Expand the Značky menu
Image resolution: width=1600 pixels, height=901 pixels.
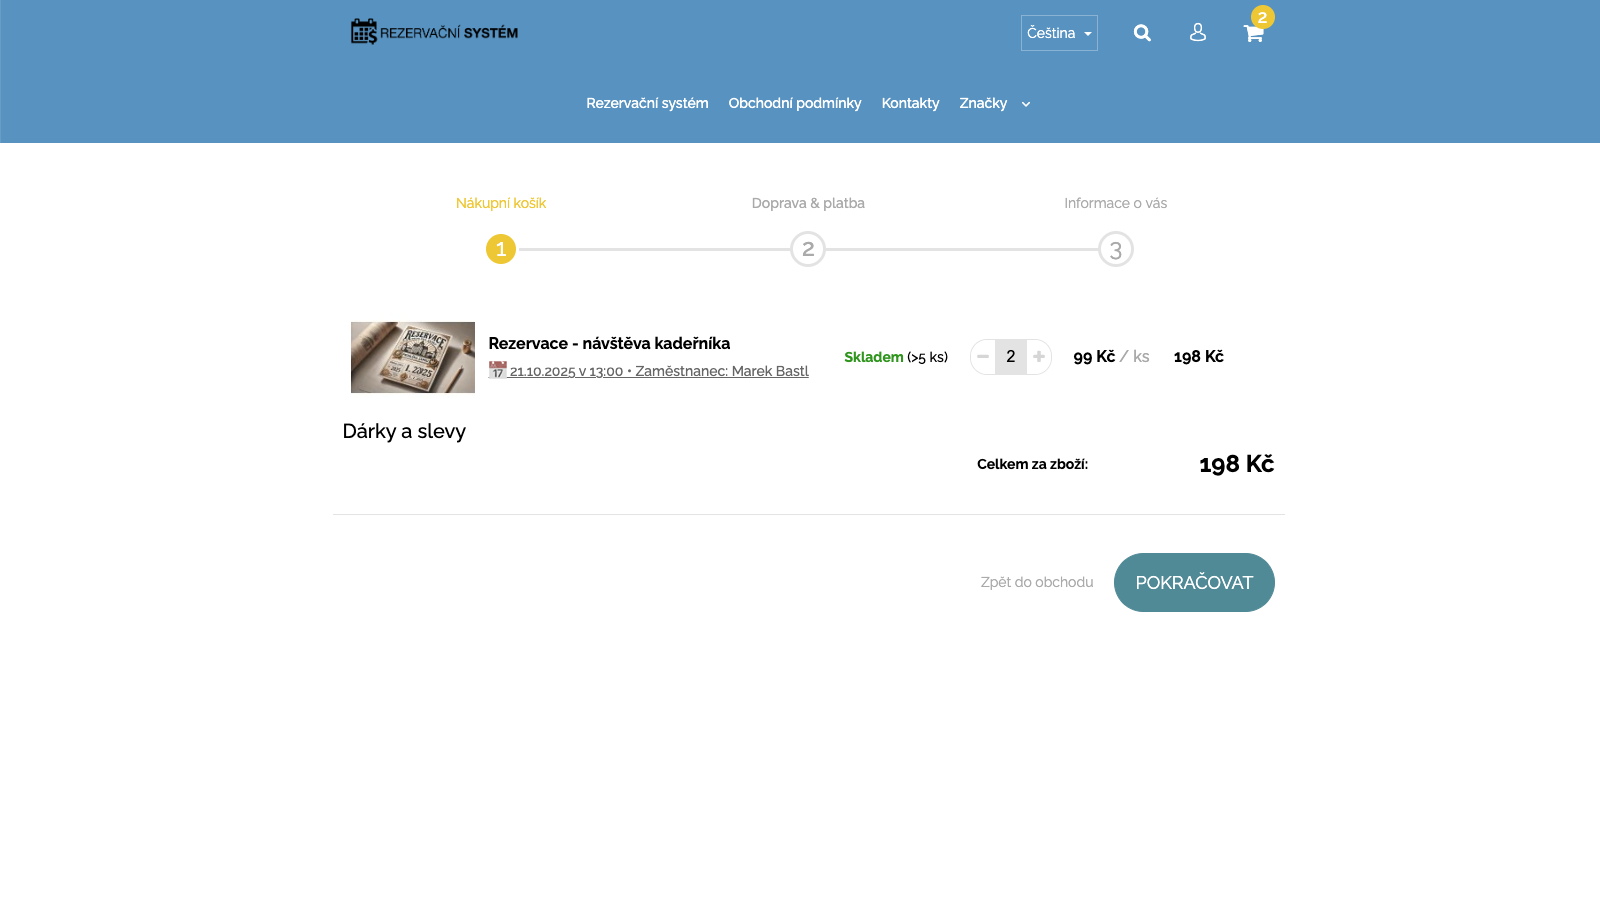(x=983, y=103)
